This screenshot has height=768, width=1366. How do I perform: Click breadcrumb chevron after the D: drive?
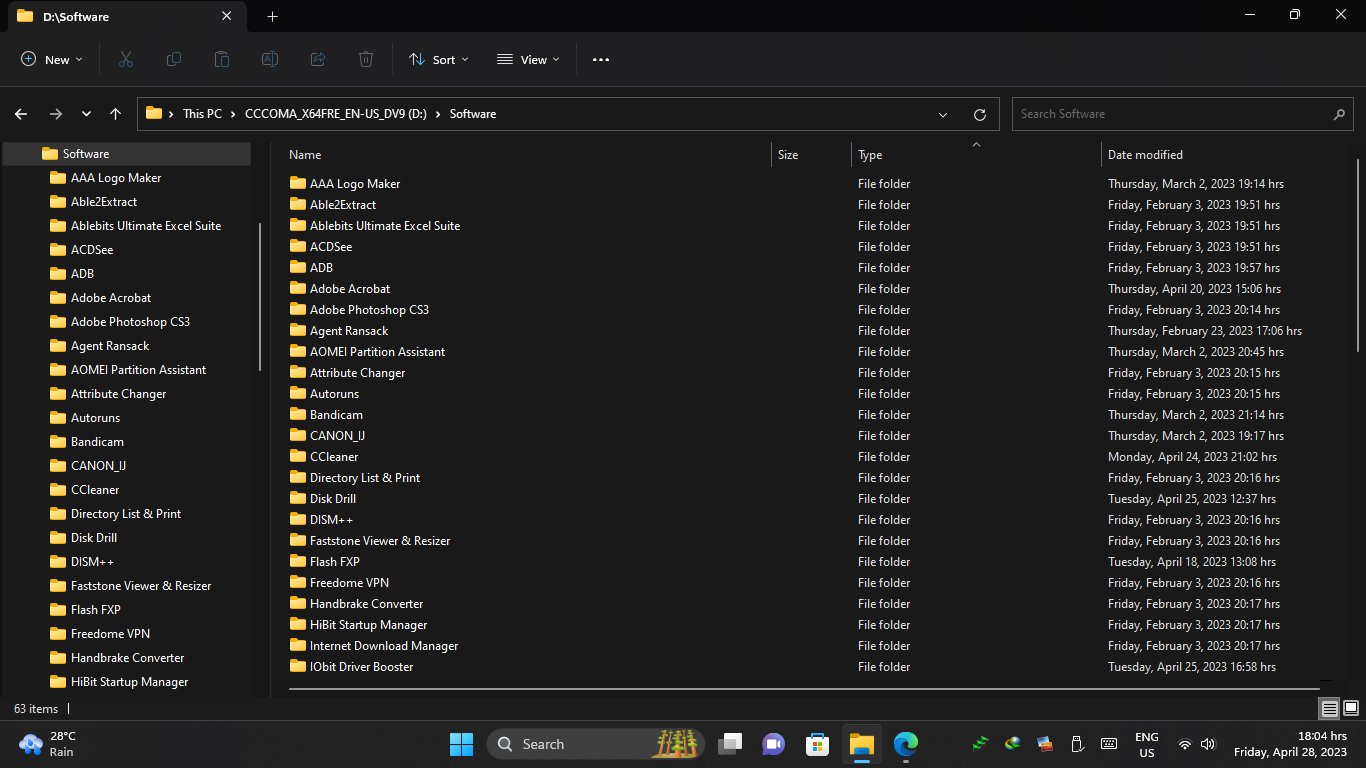(x=438, y=114)
